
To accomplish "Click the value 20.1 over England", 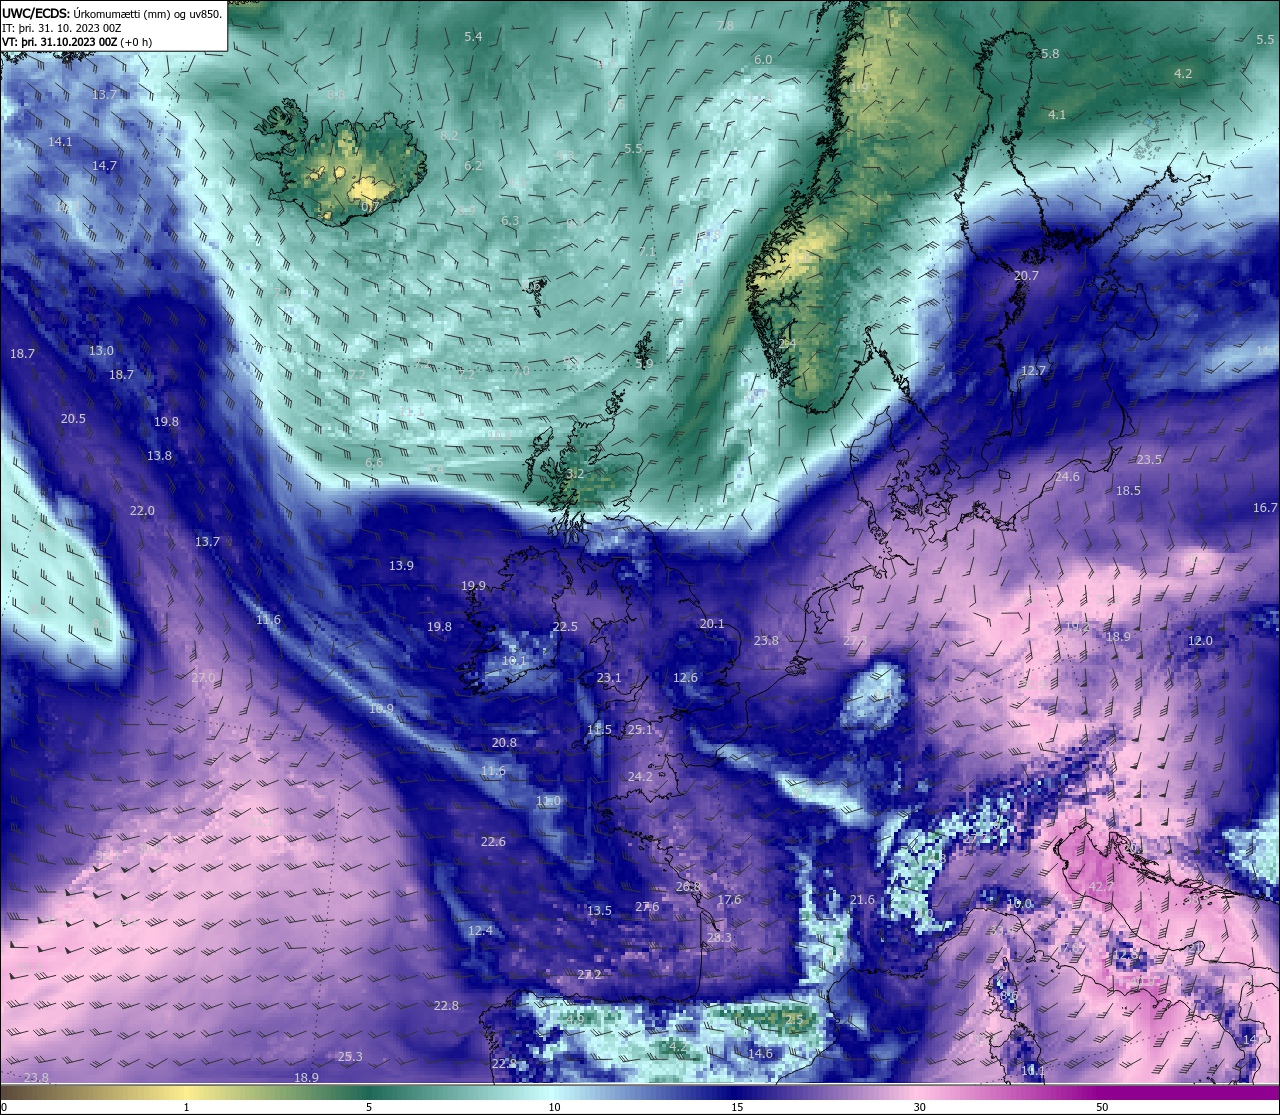I will click(712, 624).
